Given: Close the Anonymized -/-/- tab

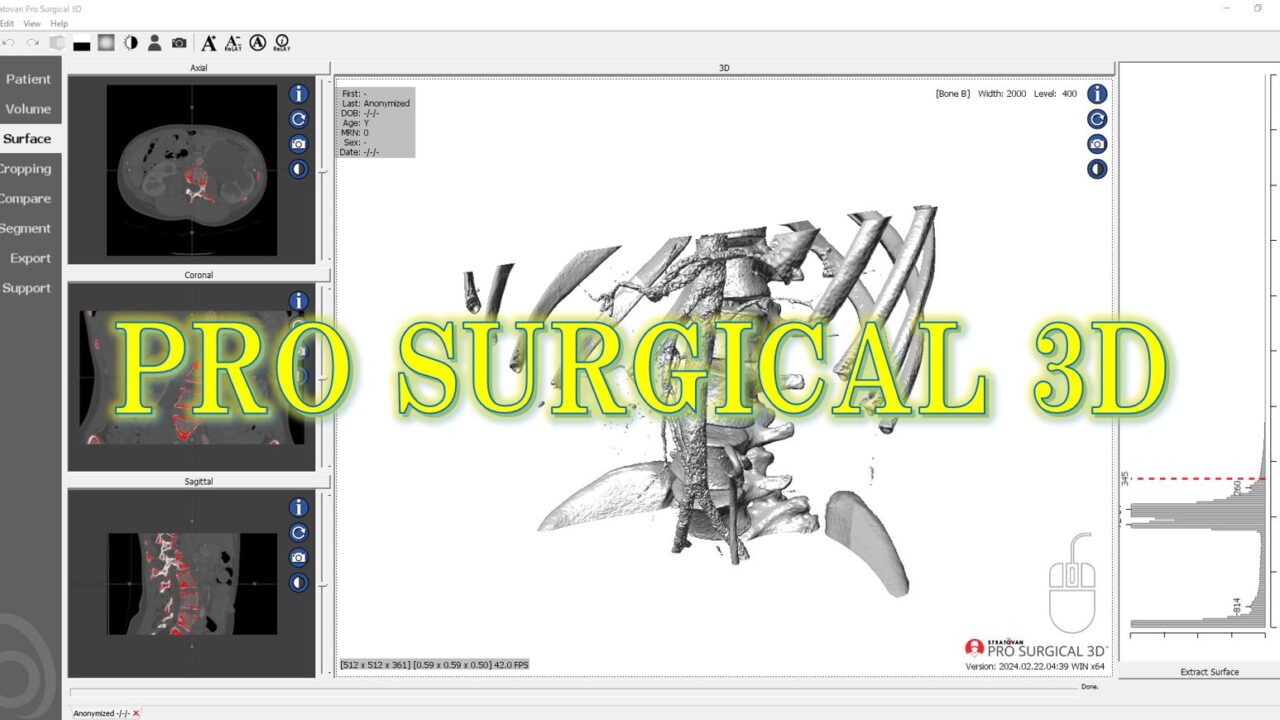Looking at the screenshot, I should [136, 713].
